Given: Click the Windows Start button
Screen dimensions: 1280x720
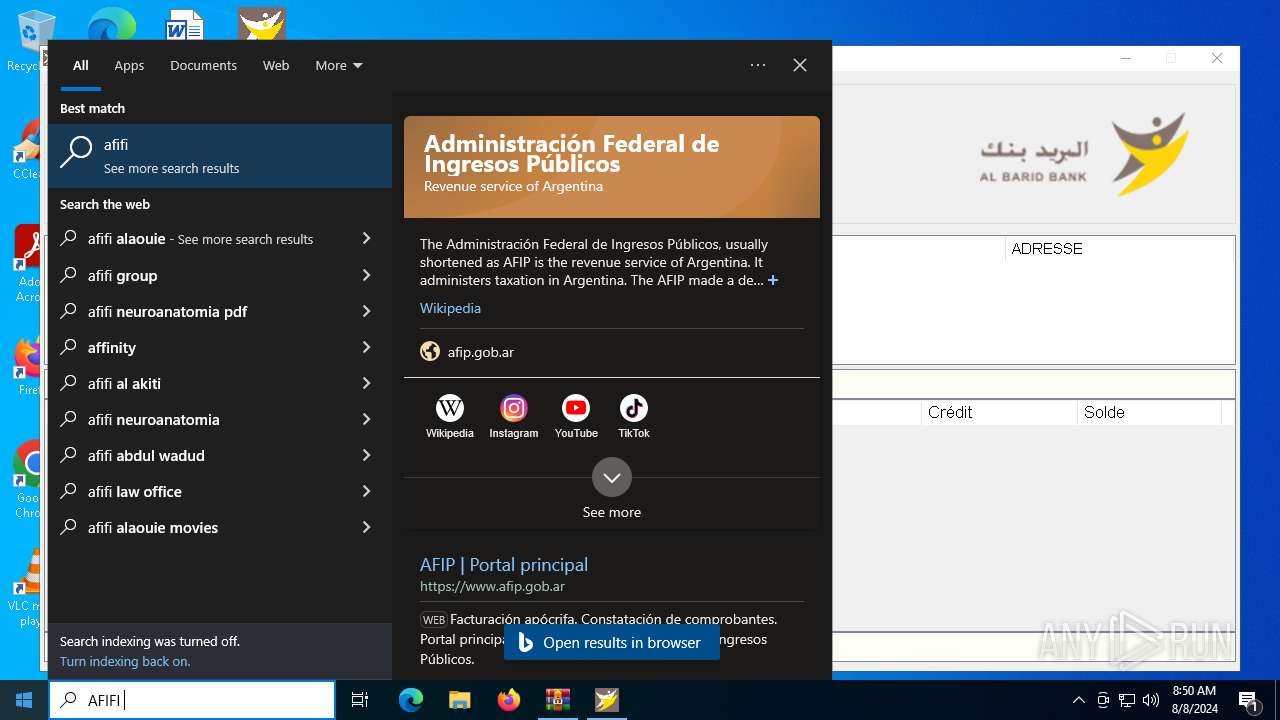Looking at the screenshot, I should pyautogui.click(x=24, y=700).
